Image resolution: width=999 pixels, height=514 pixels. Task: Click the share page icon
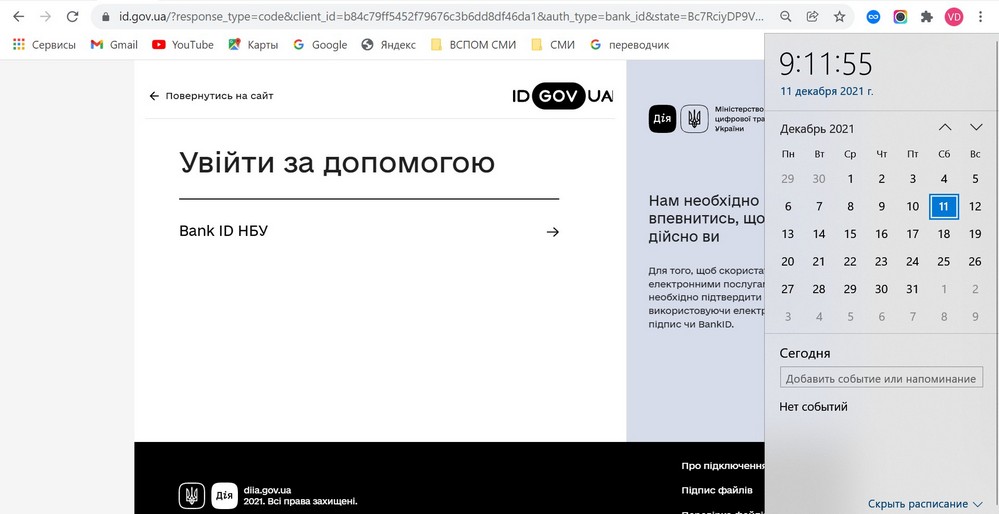pyautogui.click(x=812, y=17)
